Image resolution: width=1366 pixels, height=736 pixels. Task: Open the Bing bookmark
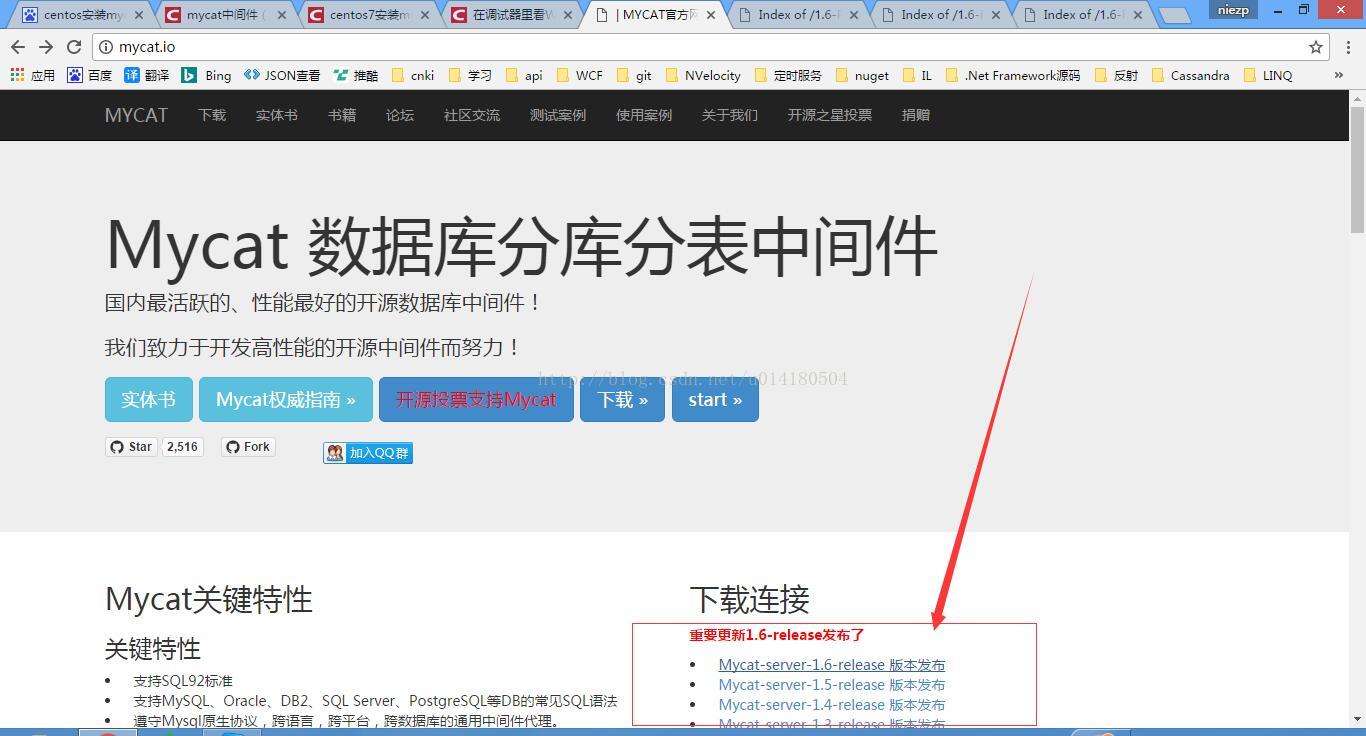tap(206, 75)
